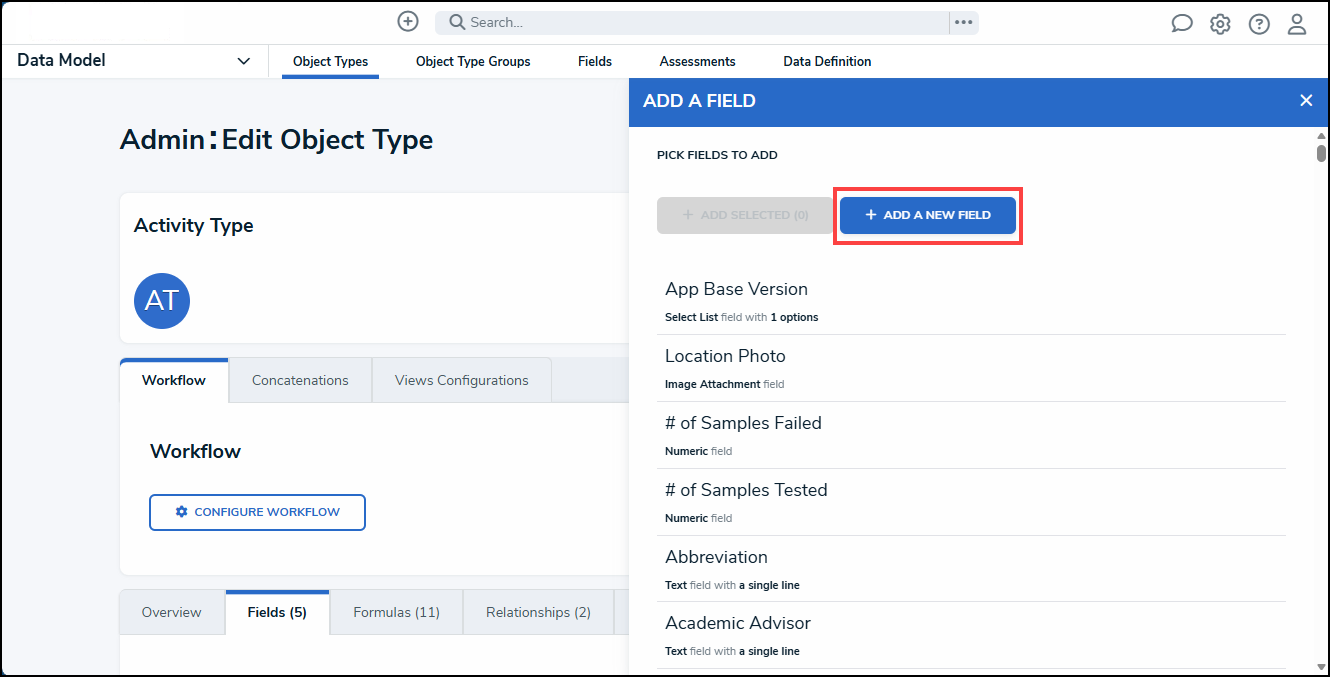
Task: Select the Fields (5) tab
Action: pyautogui.click(x=277, y=612)
